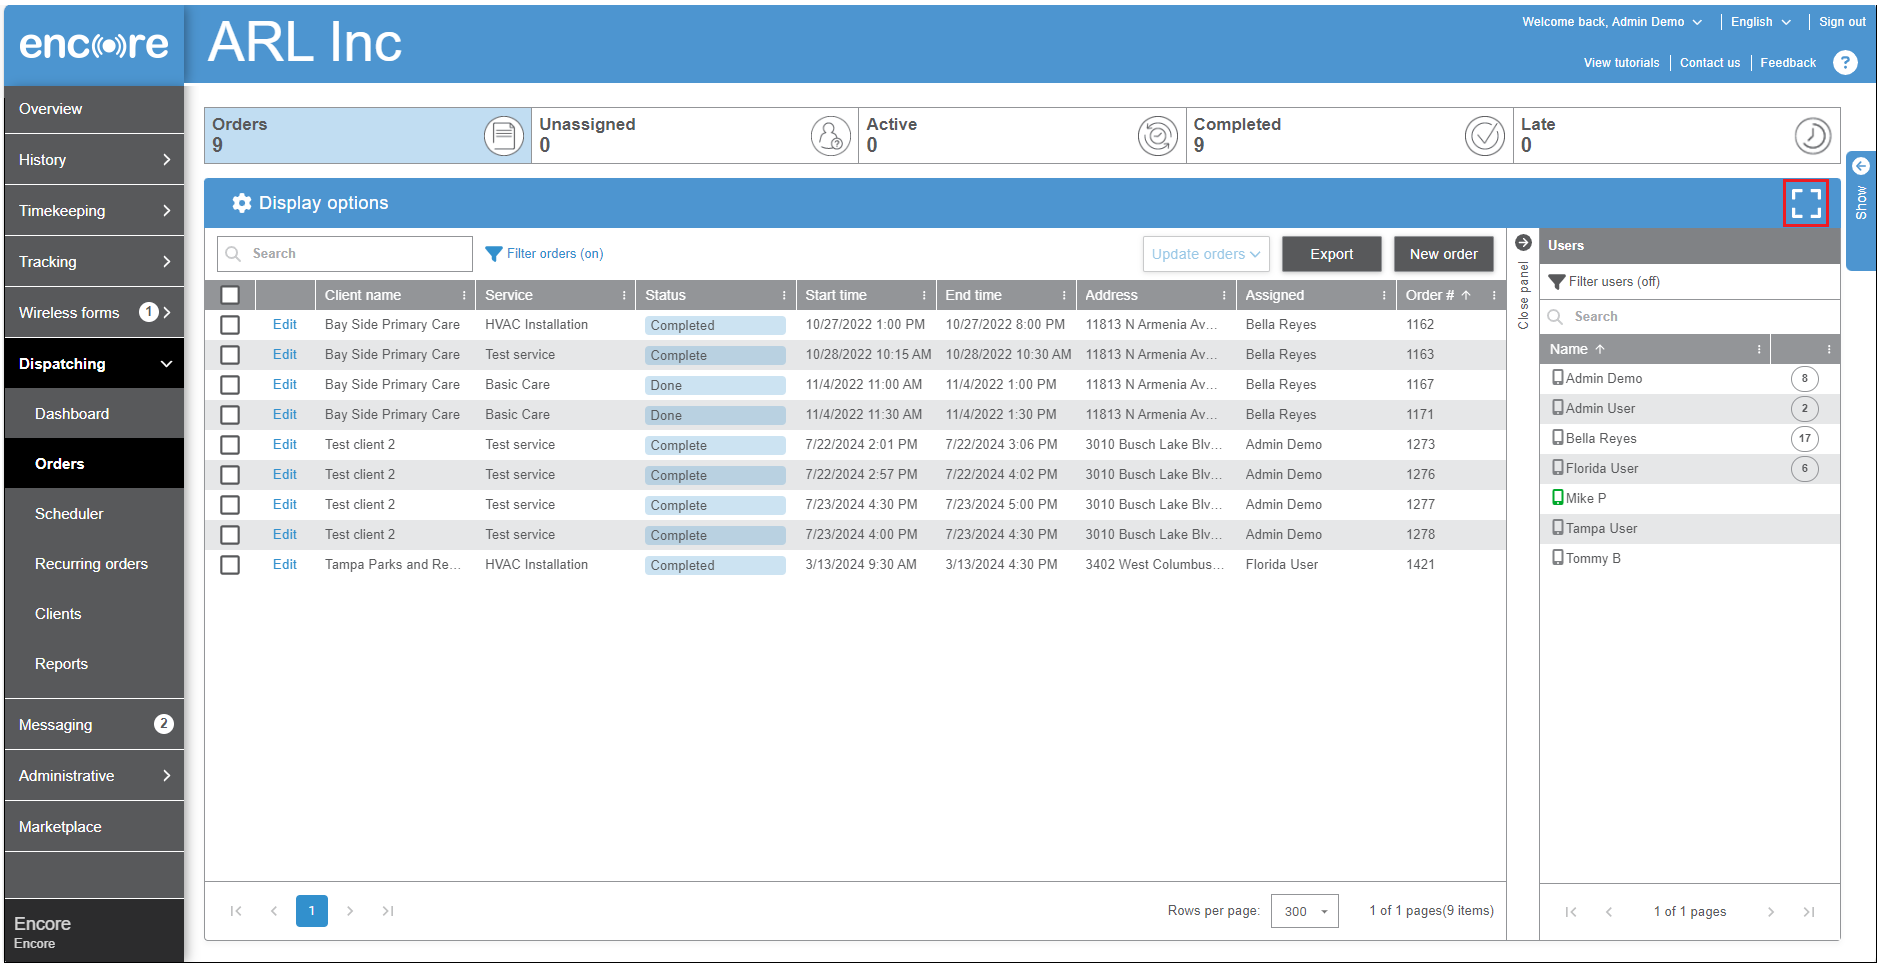Open the Scheduler submenu item
This screenshot has width=1881, height=969.
pyautogui.click(x=94, y=514)
